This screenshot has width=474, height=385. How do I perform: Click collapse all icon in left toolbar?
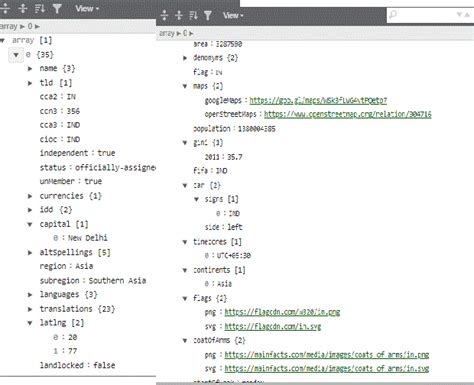[x=23, y=8]
